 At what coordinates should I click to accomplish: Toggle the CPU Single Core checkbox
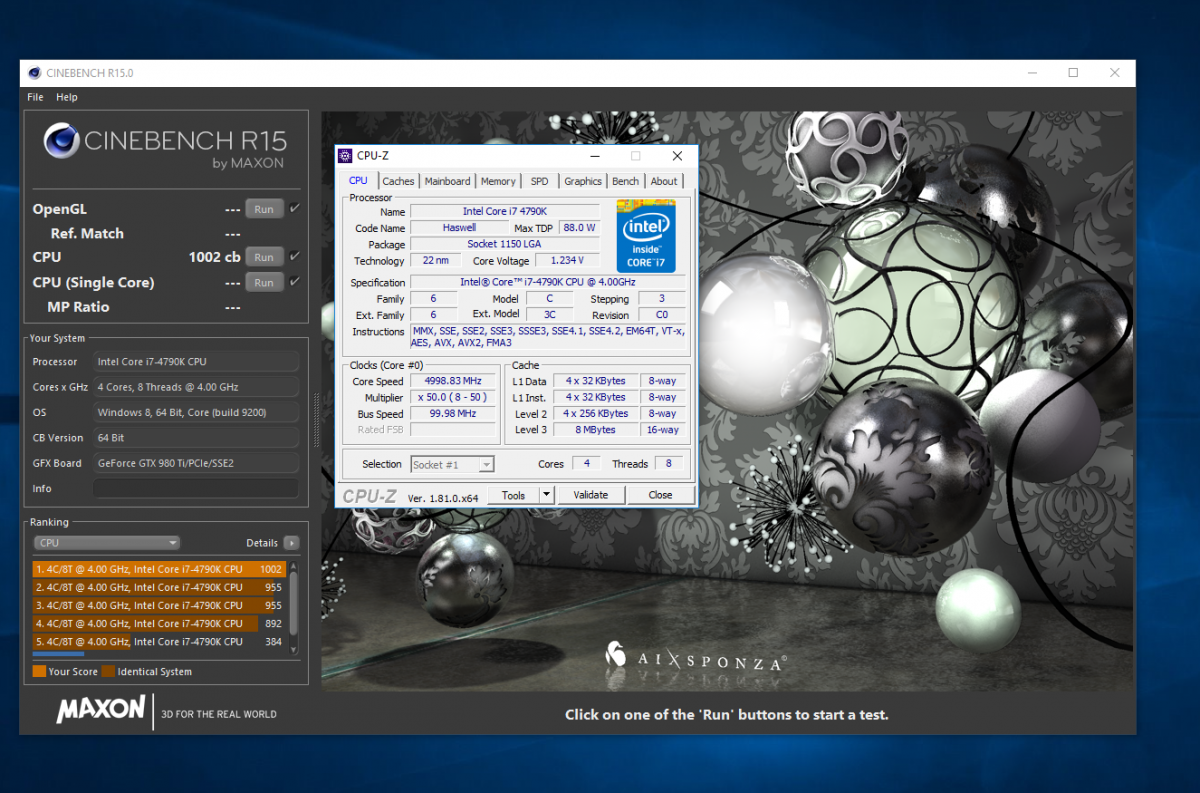point(295,281)
